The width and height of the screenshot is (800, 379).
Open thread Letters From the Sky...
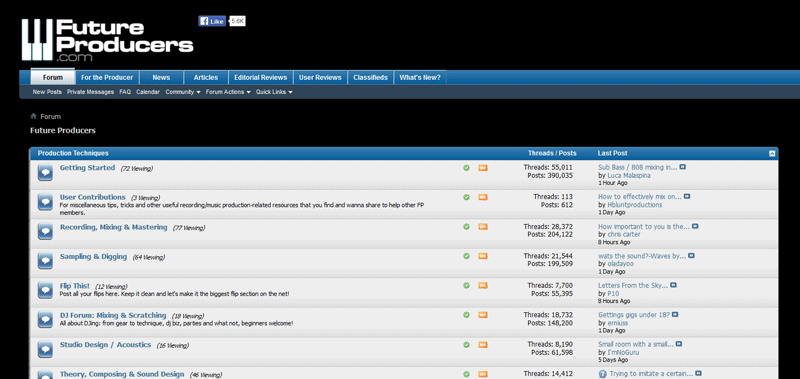(x=633, y=286)
